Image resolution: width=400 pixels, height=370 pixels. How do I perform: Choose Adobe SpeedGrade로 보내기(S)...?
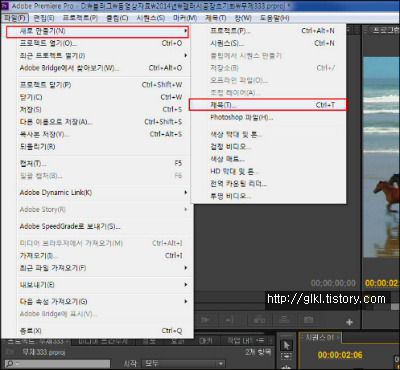(103, 226)
